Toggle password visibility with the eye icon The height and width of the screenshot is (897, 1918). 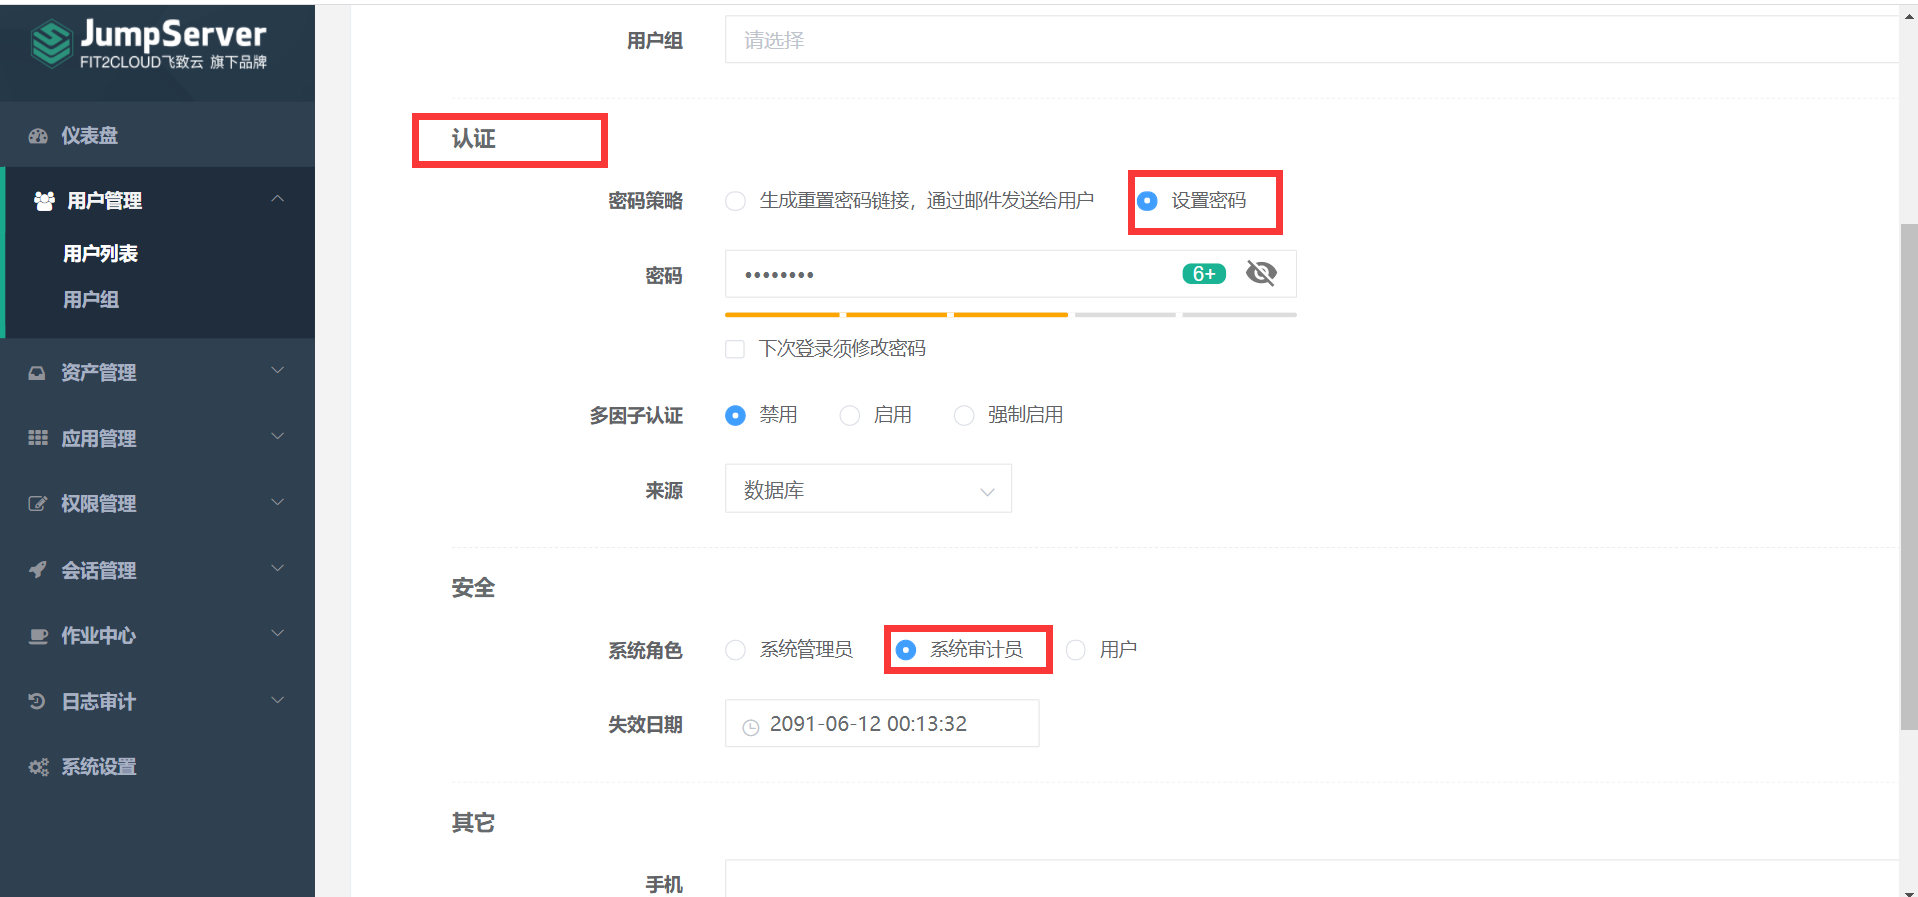pos(1261,273)
